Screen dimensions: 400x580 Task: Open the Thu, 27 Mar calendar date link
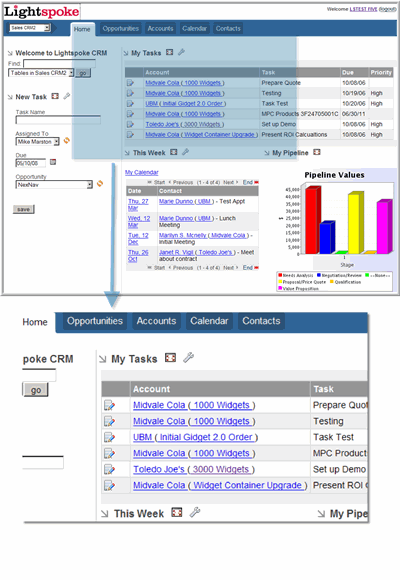coord(138,205)
